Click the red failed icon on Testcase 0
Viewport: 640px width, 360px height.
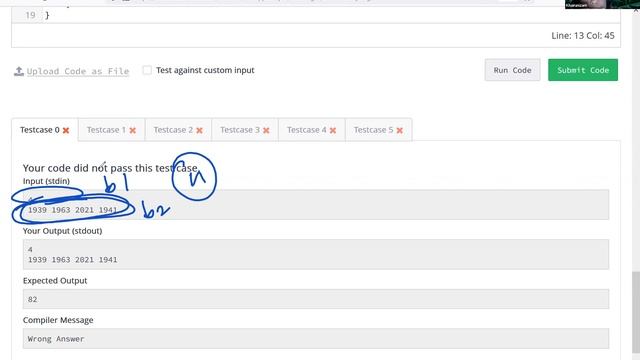[x=66, y=130]
